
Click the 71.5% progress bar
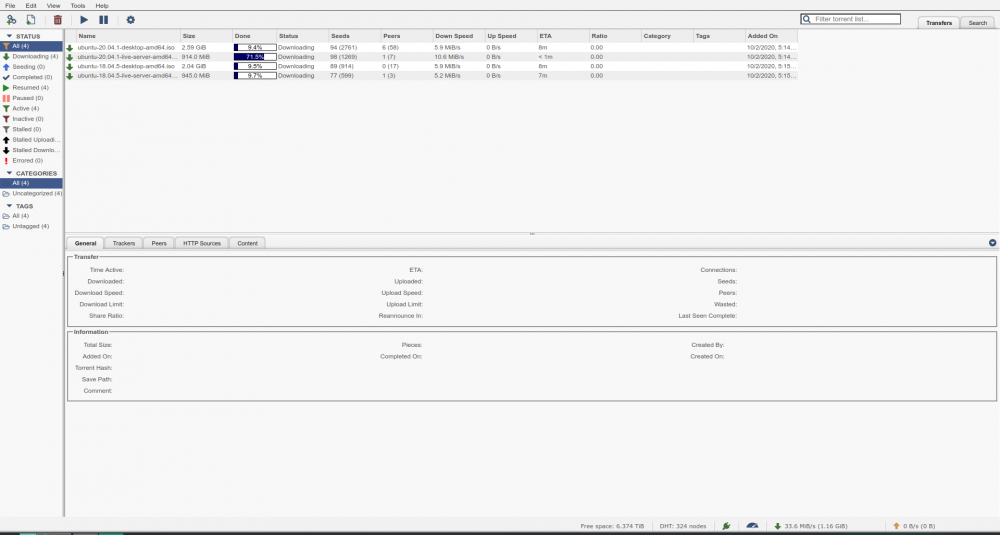tap(255, 57)
